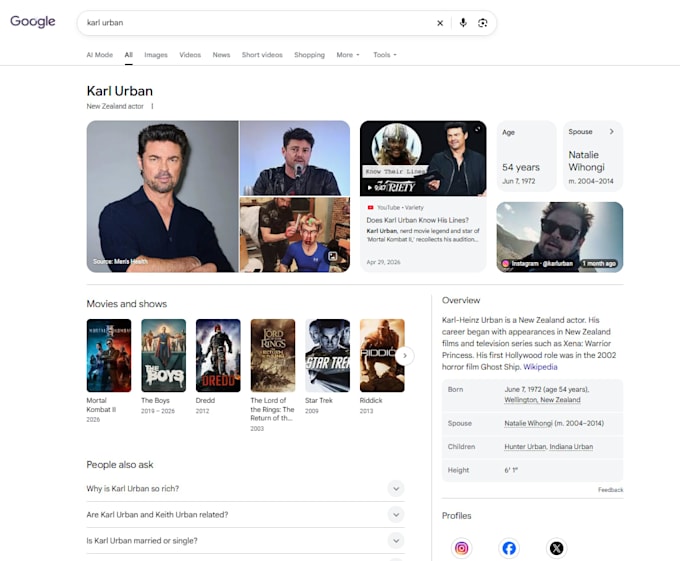Switch to the News tab
The image size is (680, 561).
(221, 55)
